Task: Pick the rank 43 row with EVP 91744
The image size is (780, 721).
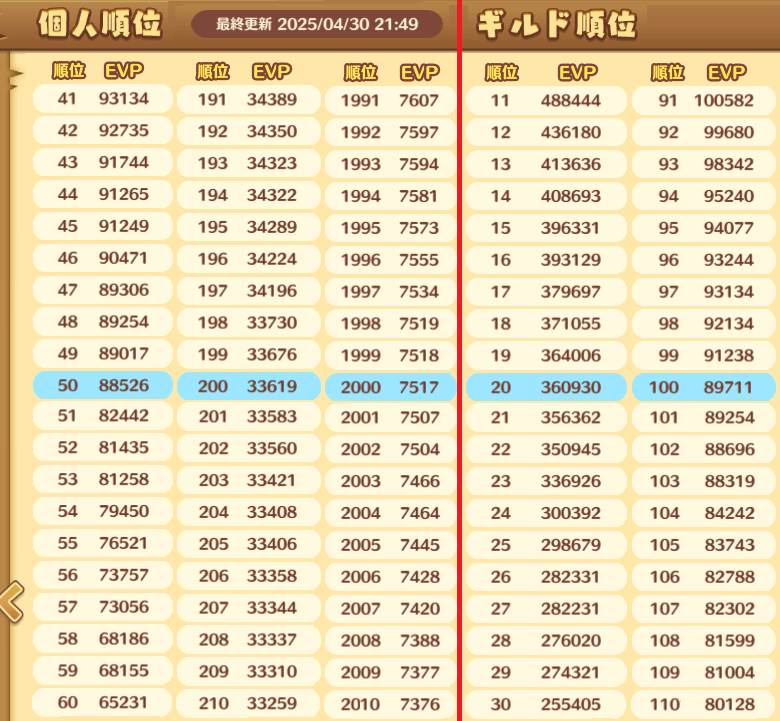Action: tap(103, 162)
